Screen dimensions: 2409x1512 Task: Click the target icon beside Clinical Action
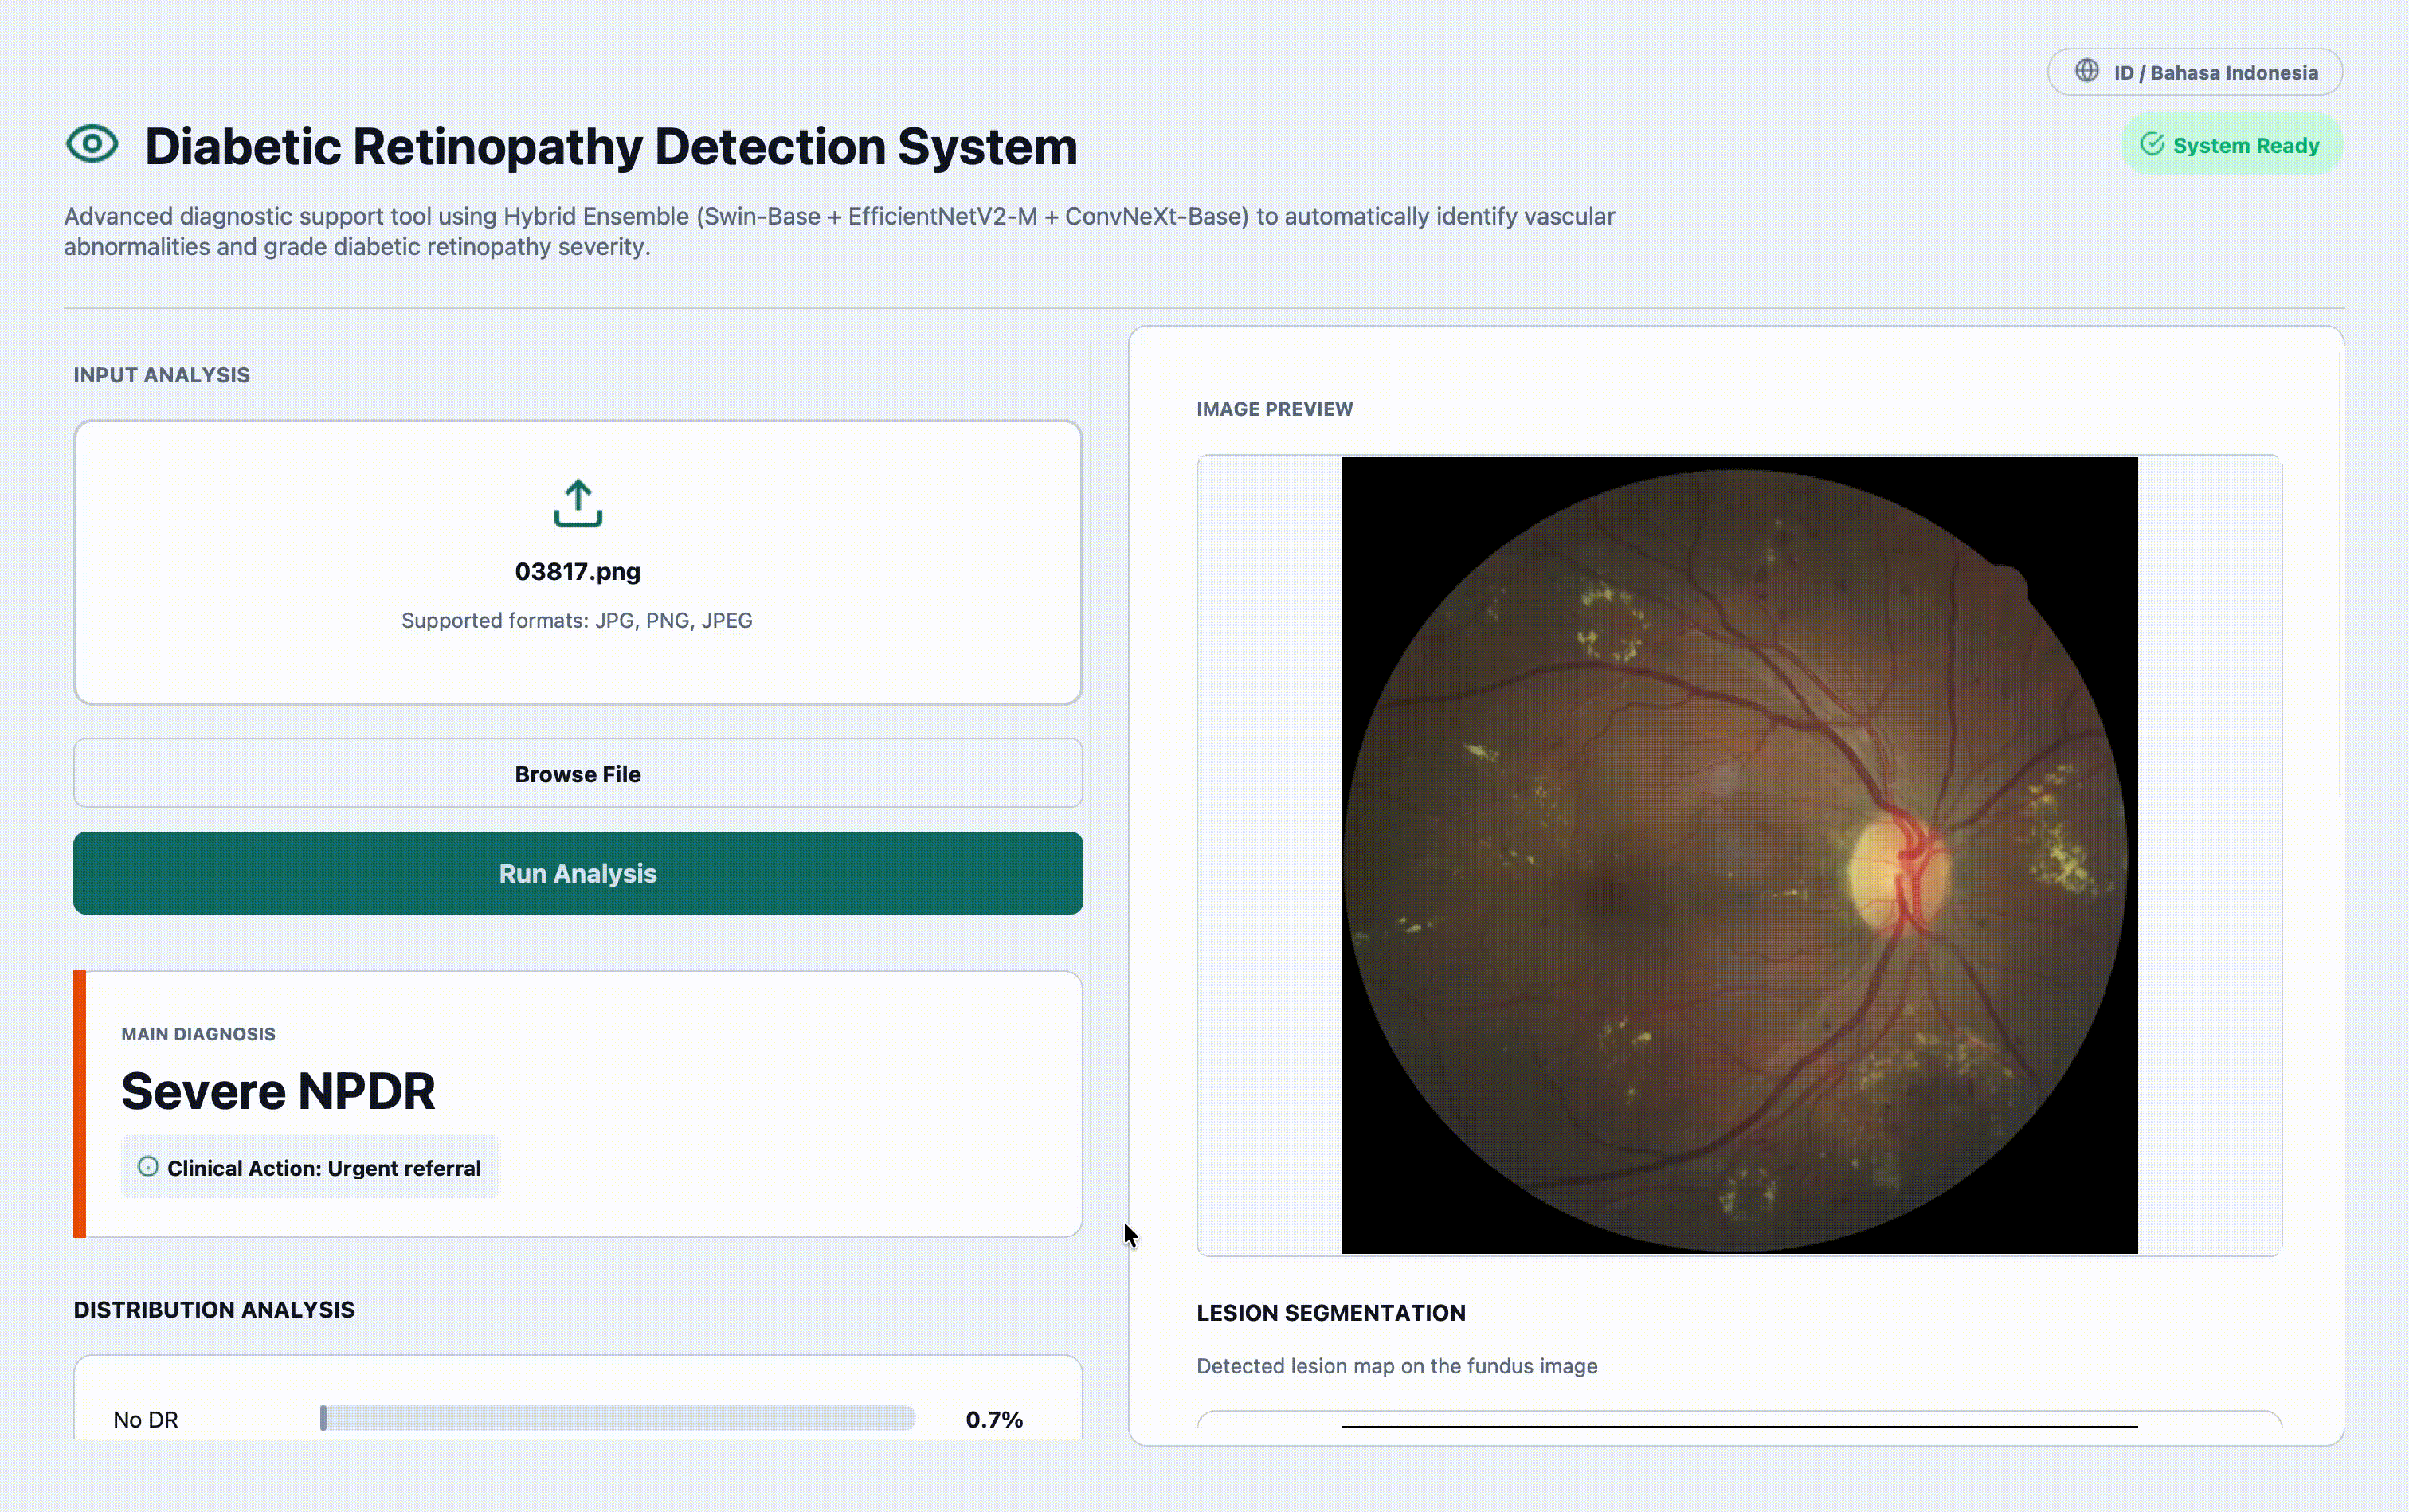[148, 1167]
